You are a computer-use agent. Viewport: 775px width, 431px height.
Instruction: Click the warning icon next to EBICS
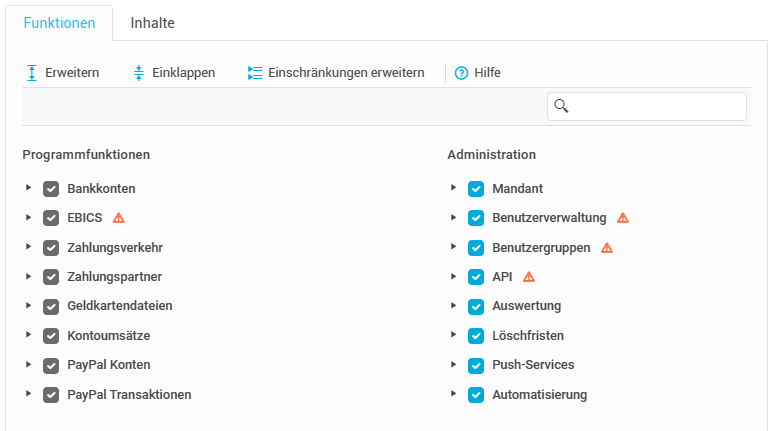(118, 218)
